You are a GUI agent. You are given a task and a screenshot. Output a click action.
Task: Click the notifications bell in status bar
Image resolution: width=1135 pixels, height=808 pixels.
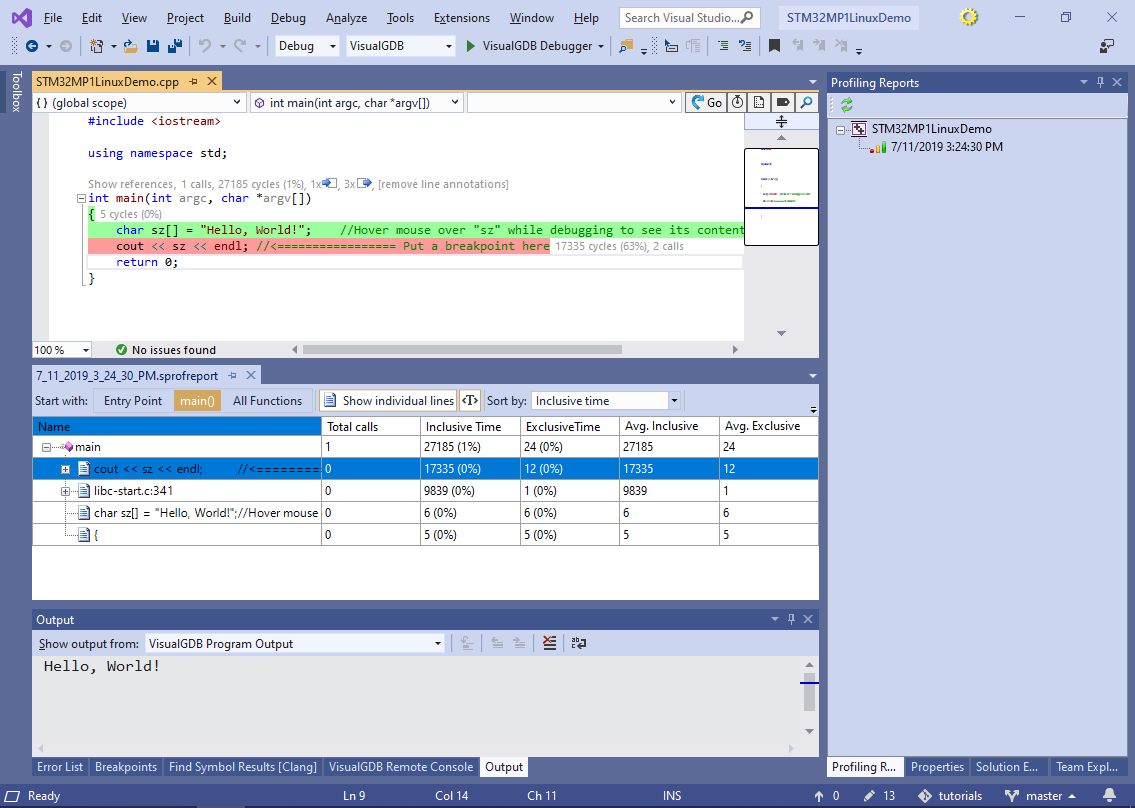pyautogui.click(x=1109, y=796)
